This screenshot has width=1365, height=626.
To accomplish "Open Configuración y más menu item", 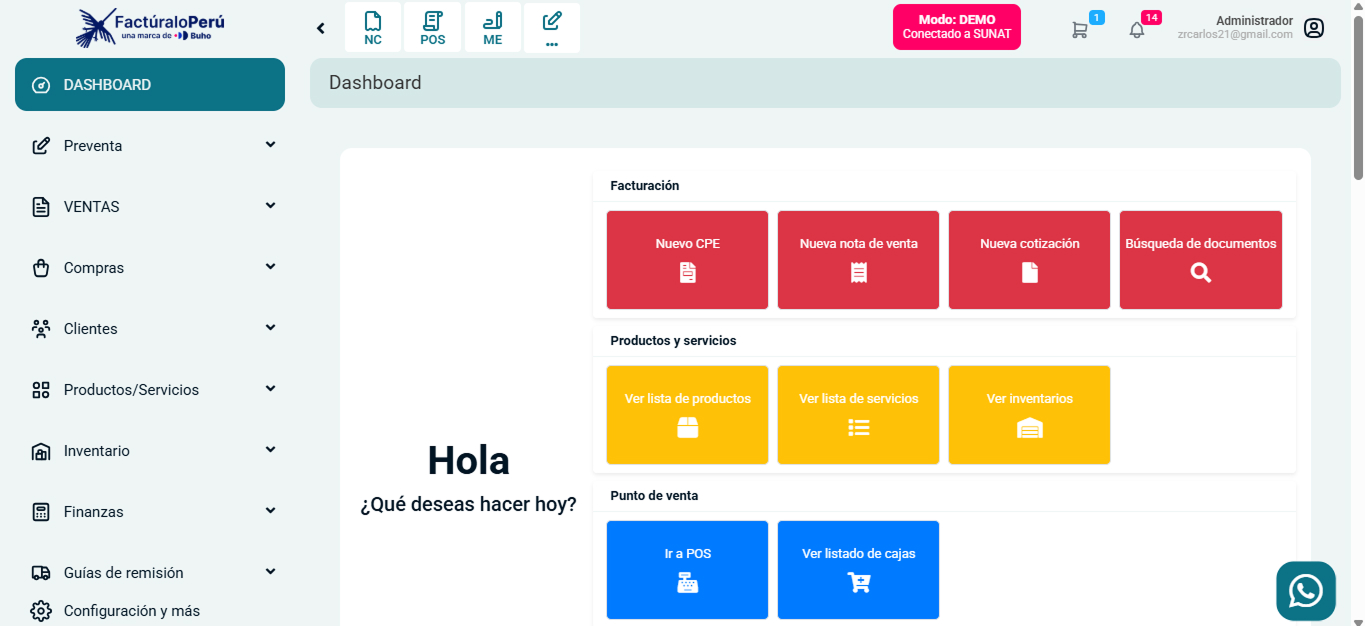I will coord(130,610).
